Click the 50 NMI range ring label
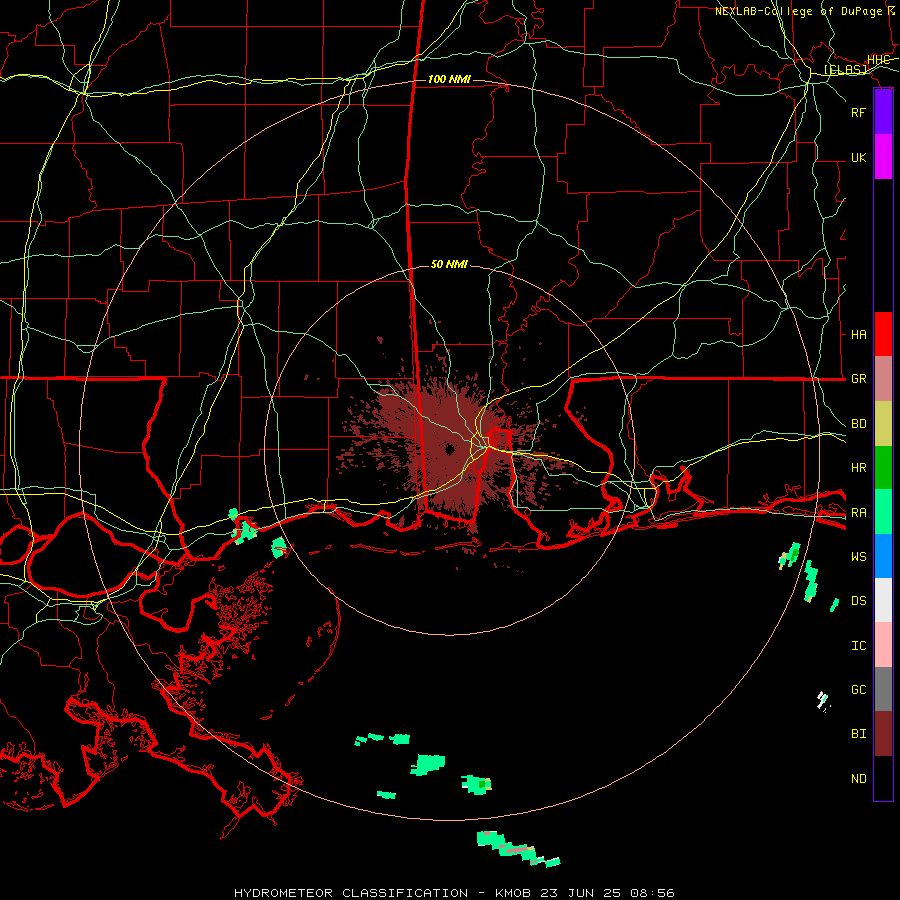This screenshot has height=900, width=900. (449, 264)
